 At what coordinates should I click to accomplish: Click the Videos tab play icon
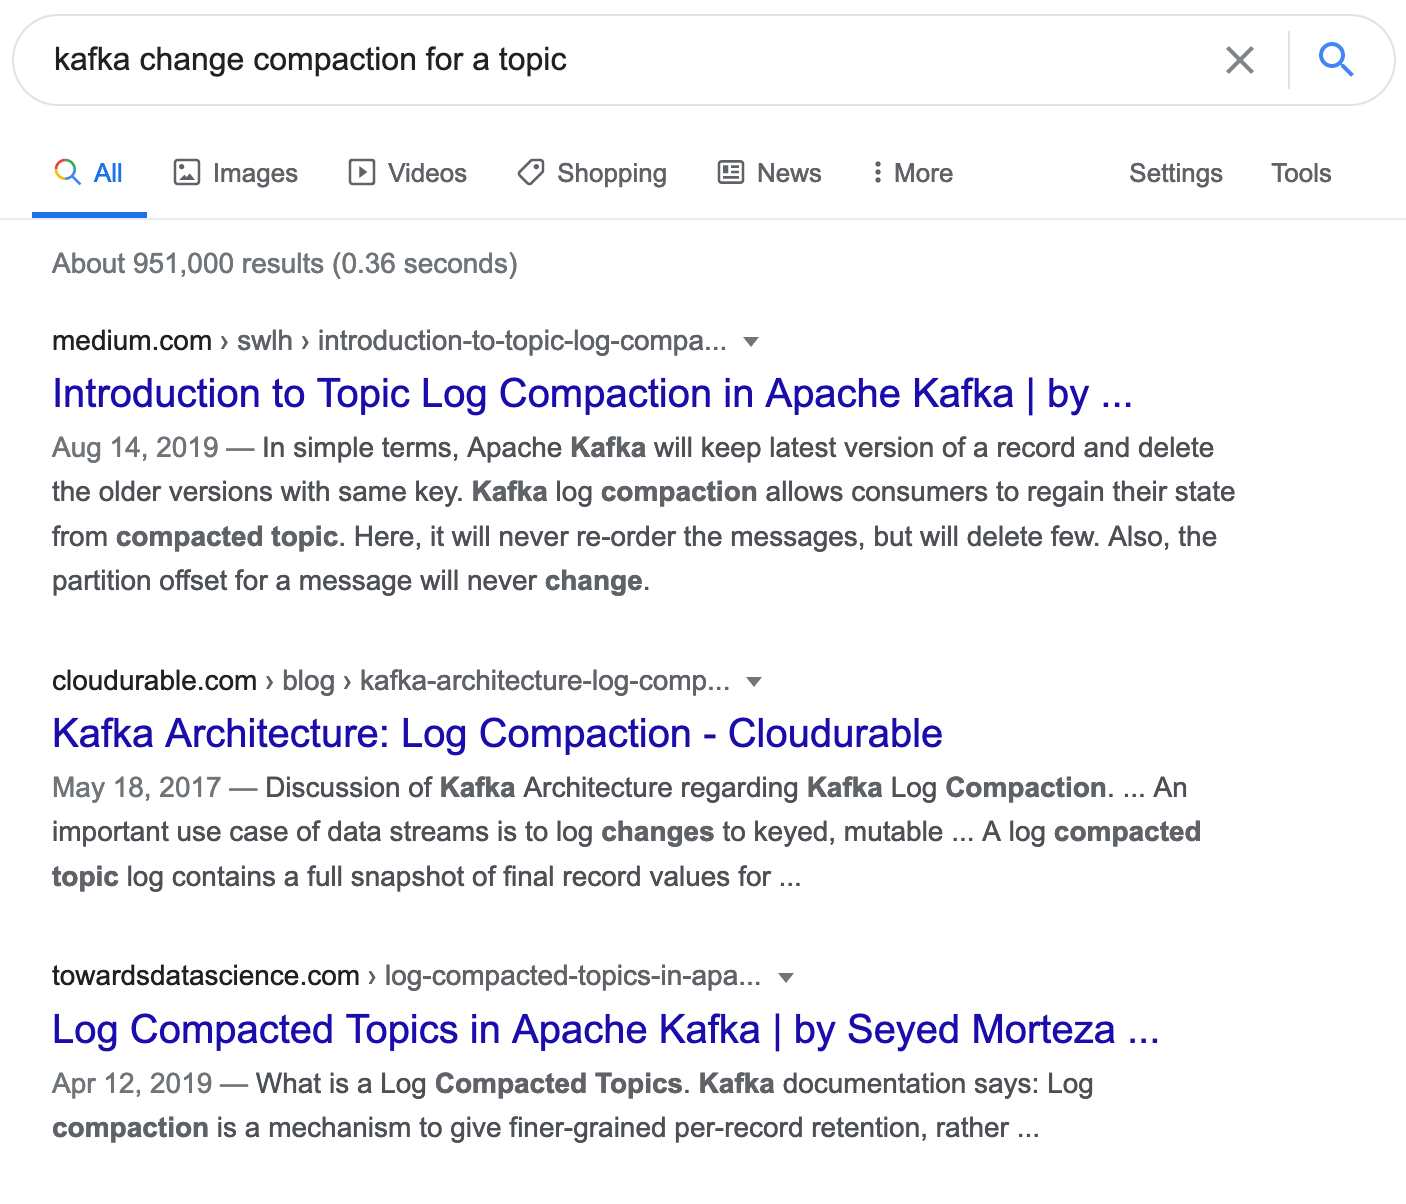pos(361,172)
